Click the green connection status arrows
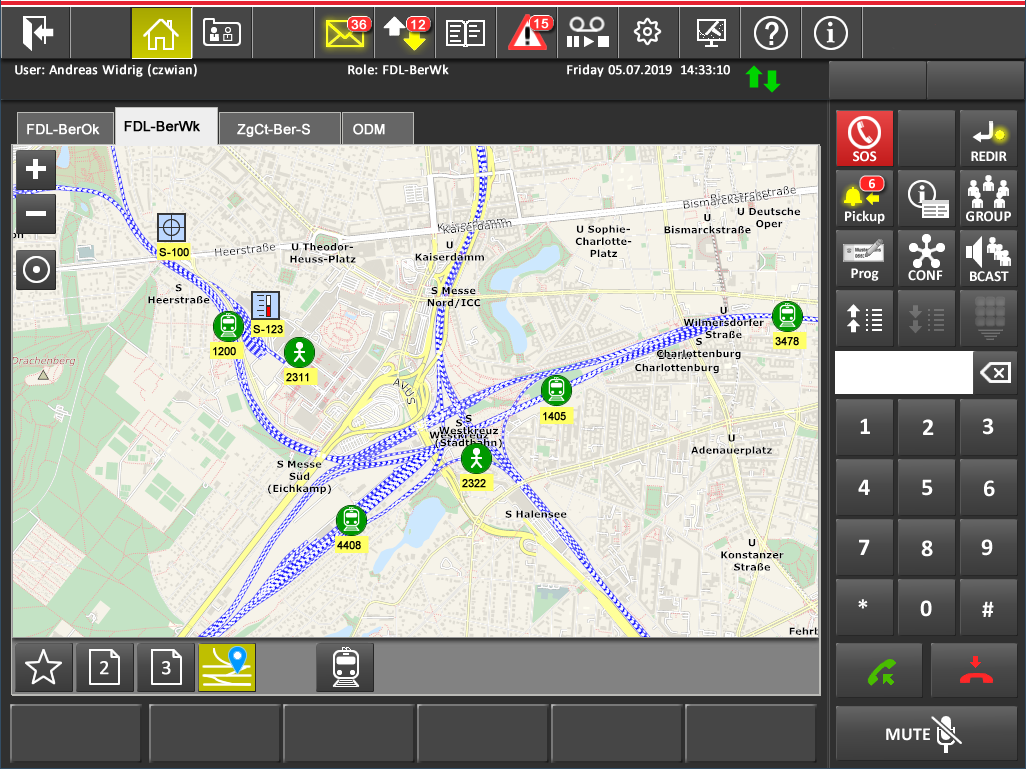Viewport: 1026px width, 769px height. point(762,79)
